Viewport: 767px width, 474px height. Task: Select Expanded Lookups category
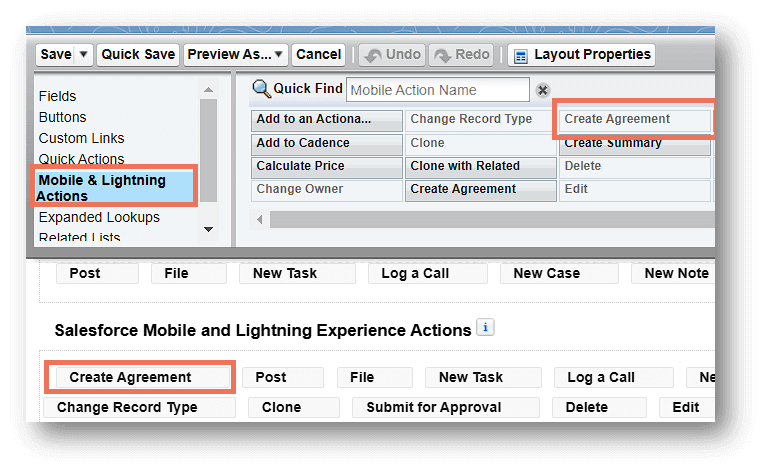[99, 217]
